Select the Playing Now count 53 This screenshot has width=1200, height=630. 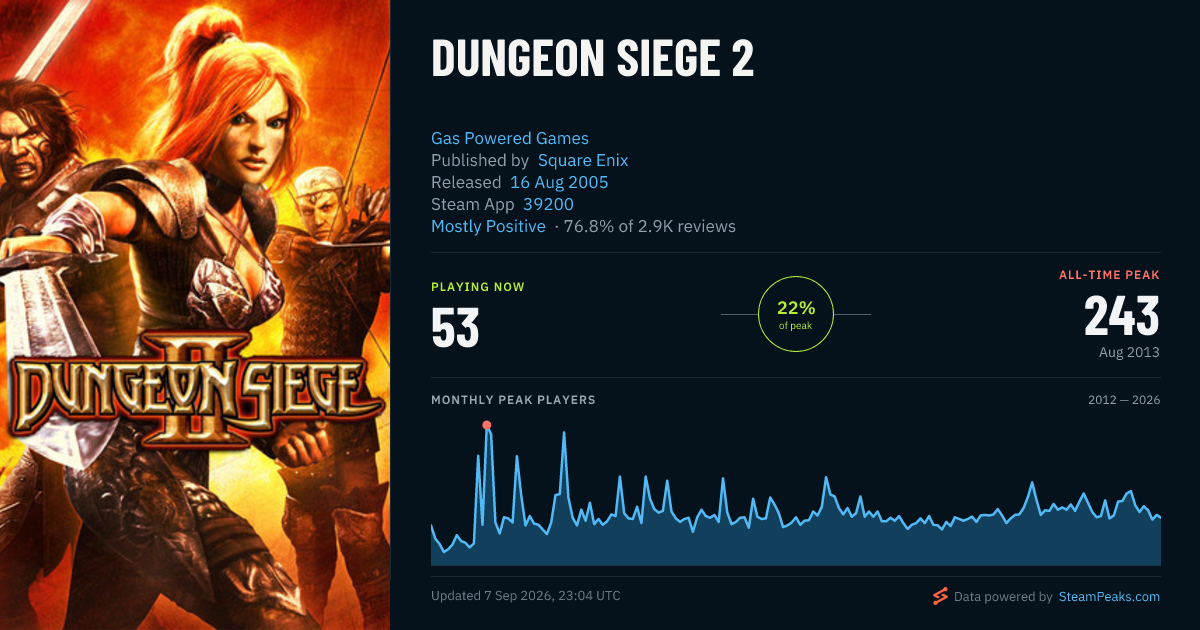click(455, 327)
